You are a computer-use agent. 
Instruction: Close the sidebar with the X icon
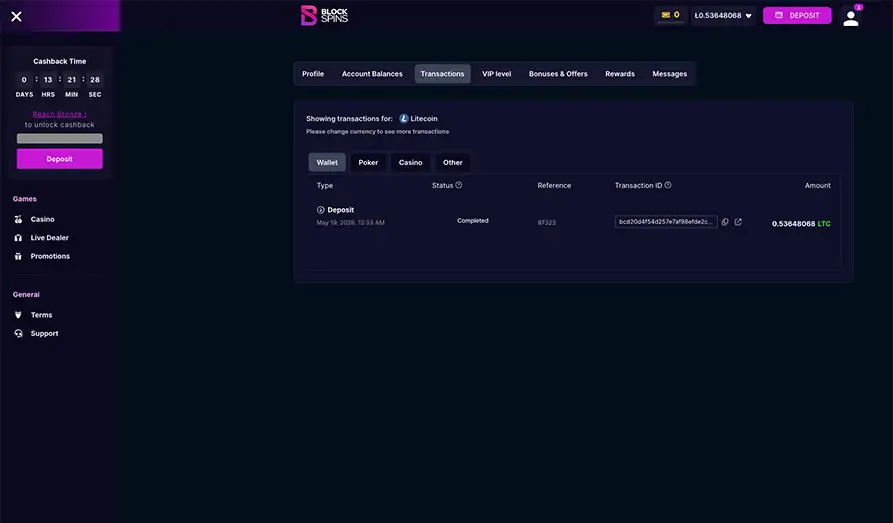(x=17, y=17)
